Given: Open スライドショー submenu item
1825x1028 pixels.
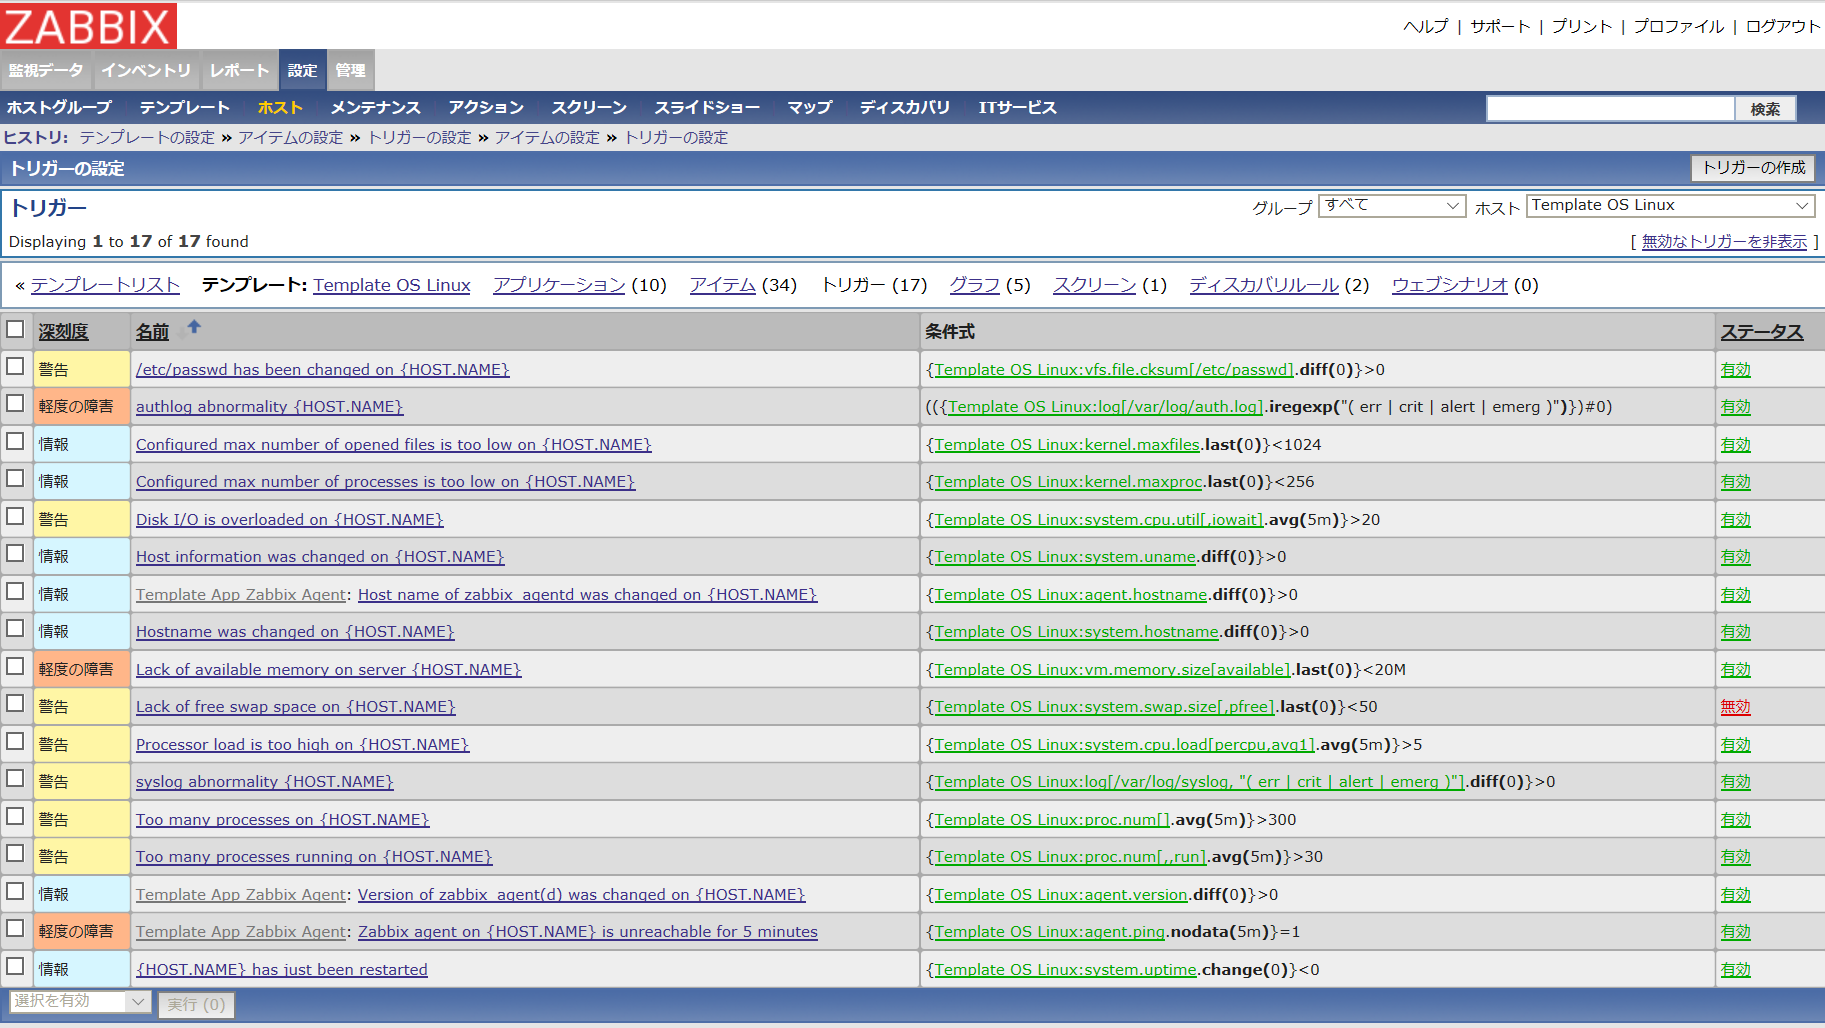Looking at the screenshot, I should click(x=707, y=107).
